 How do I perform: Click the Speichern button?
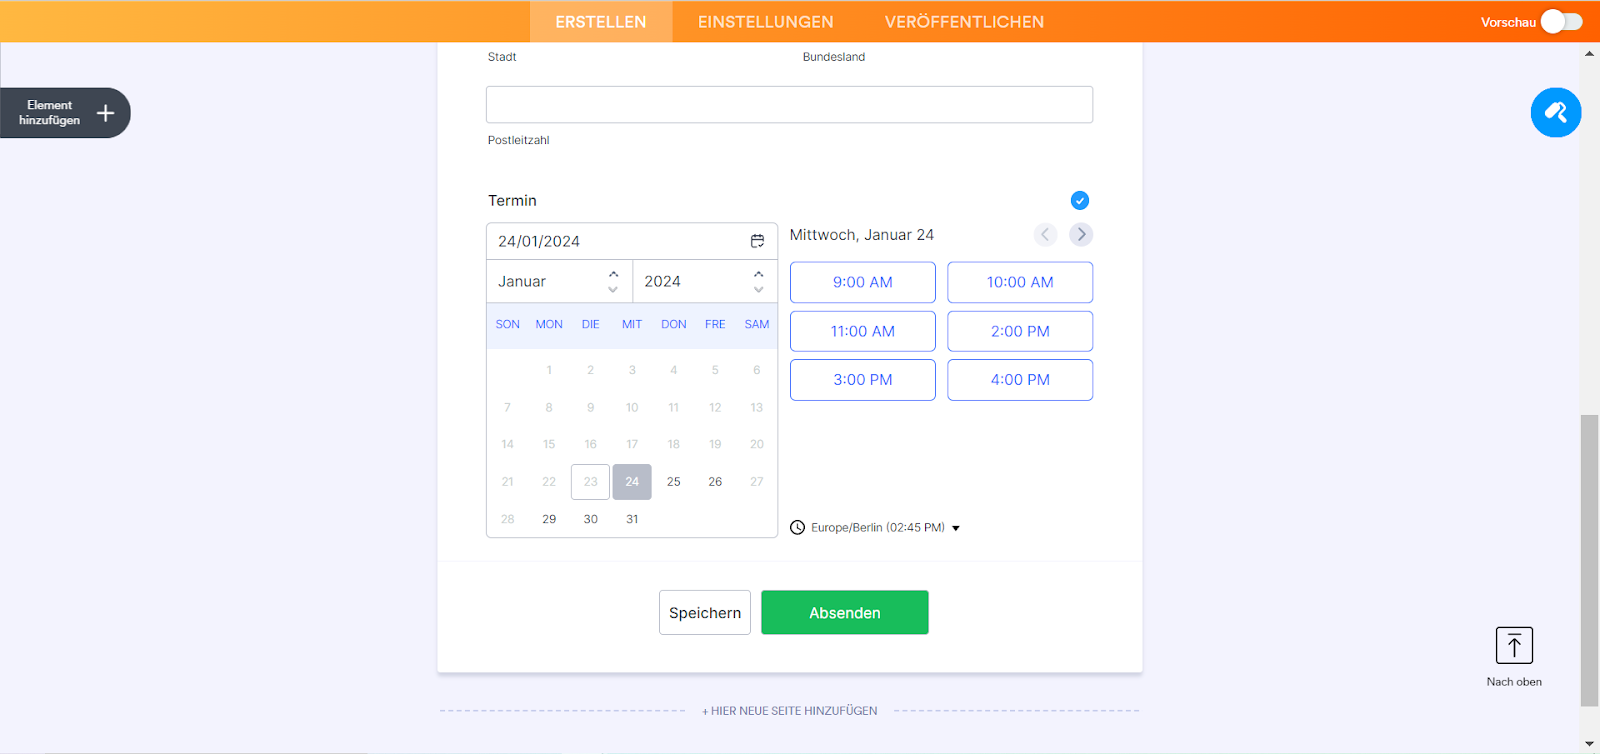click(x=704, y=613)
